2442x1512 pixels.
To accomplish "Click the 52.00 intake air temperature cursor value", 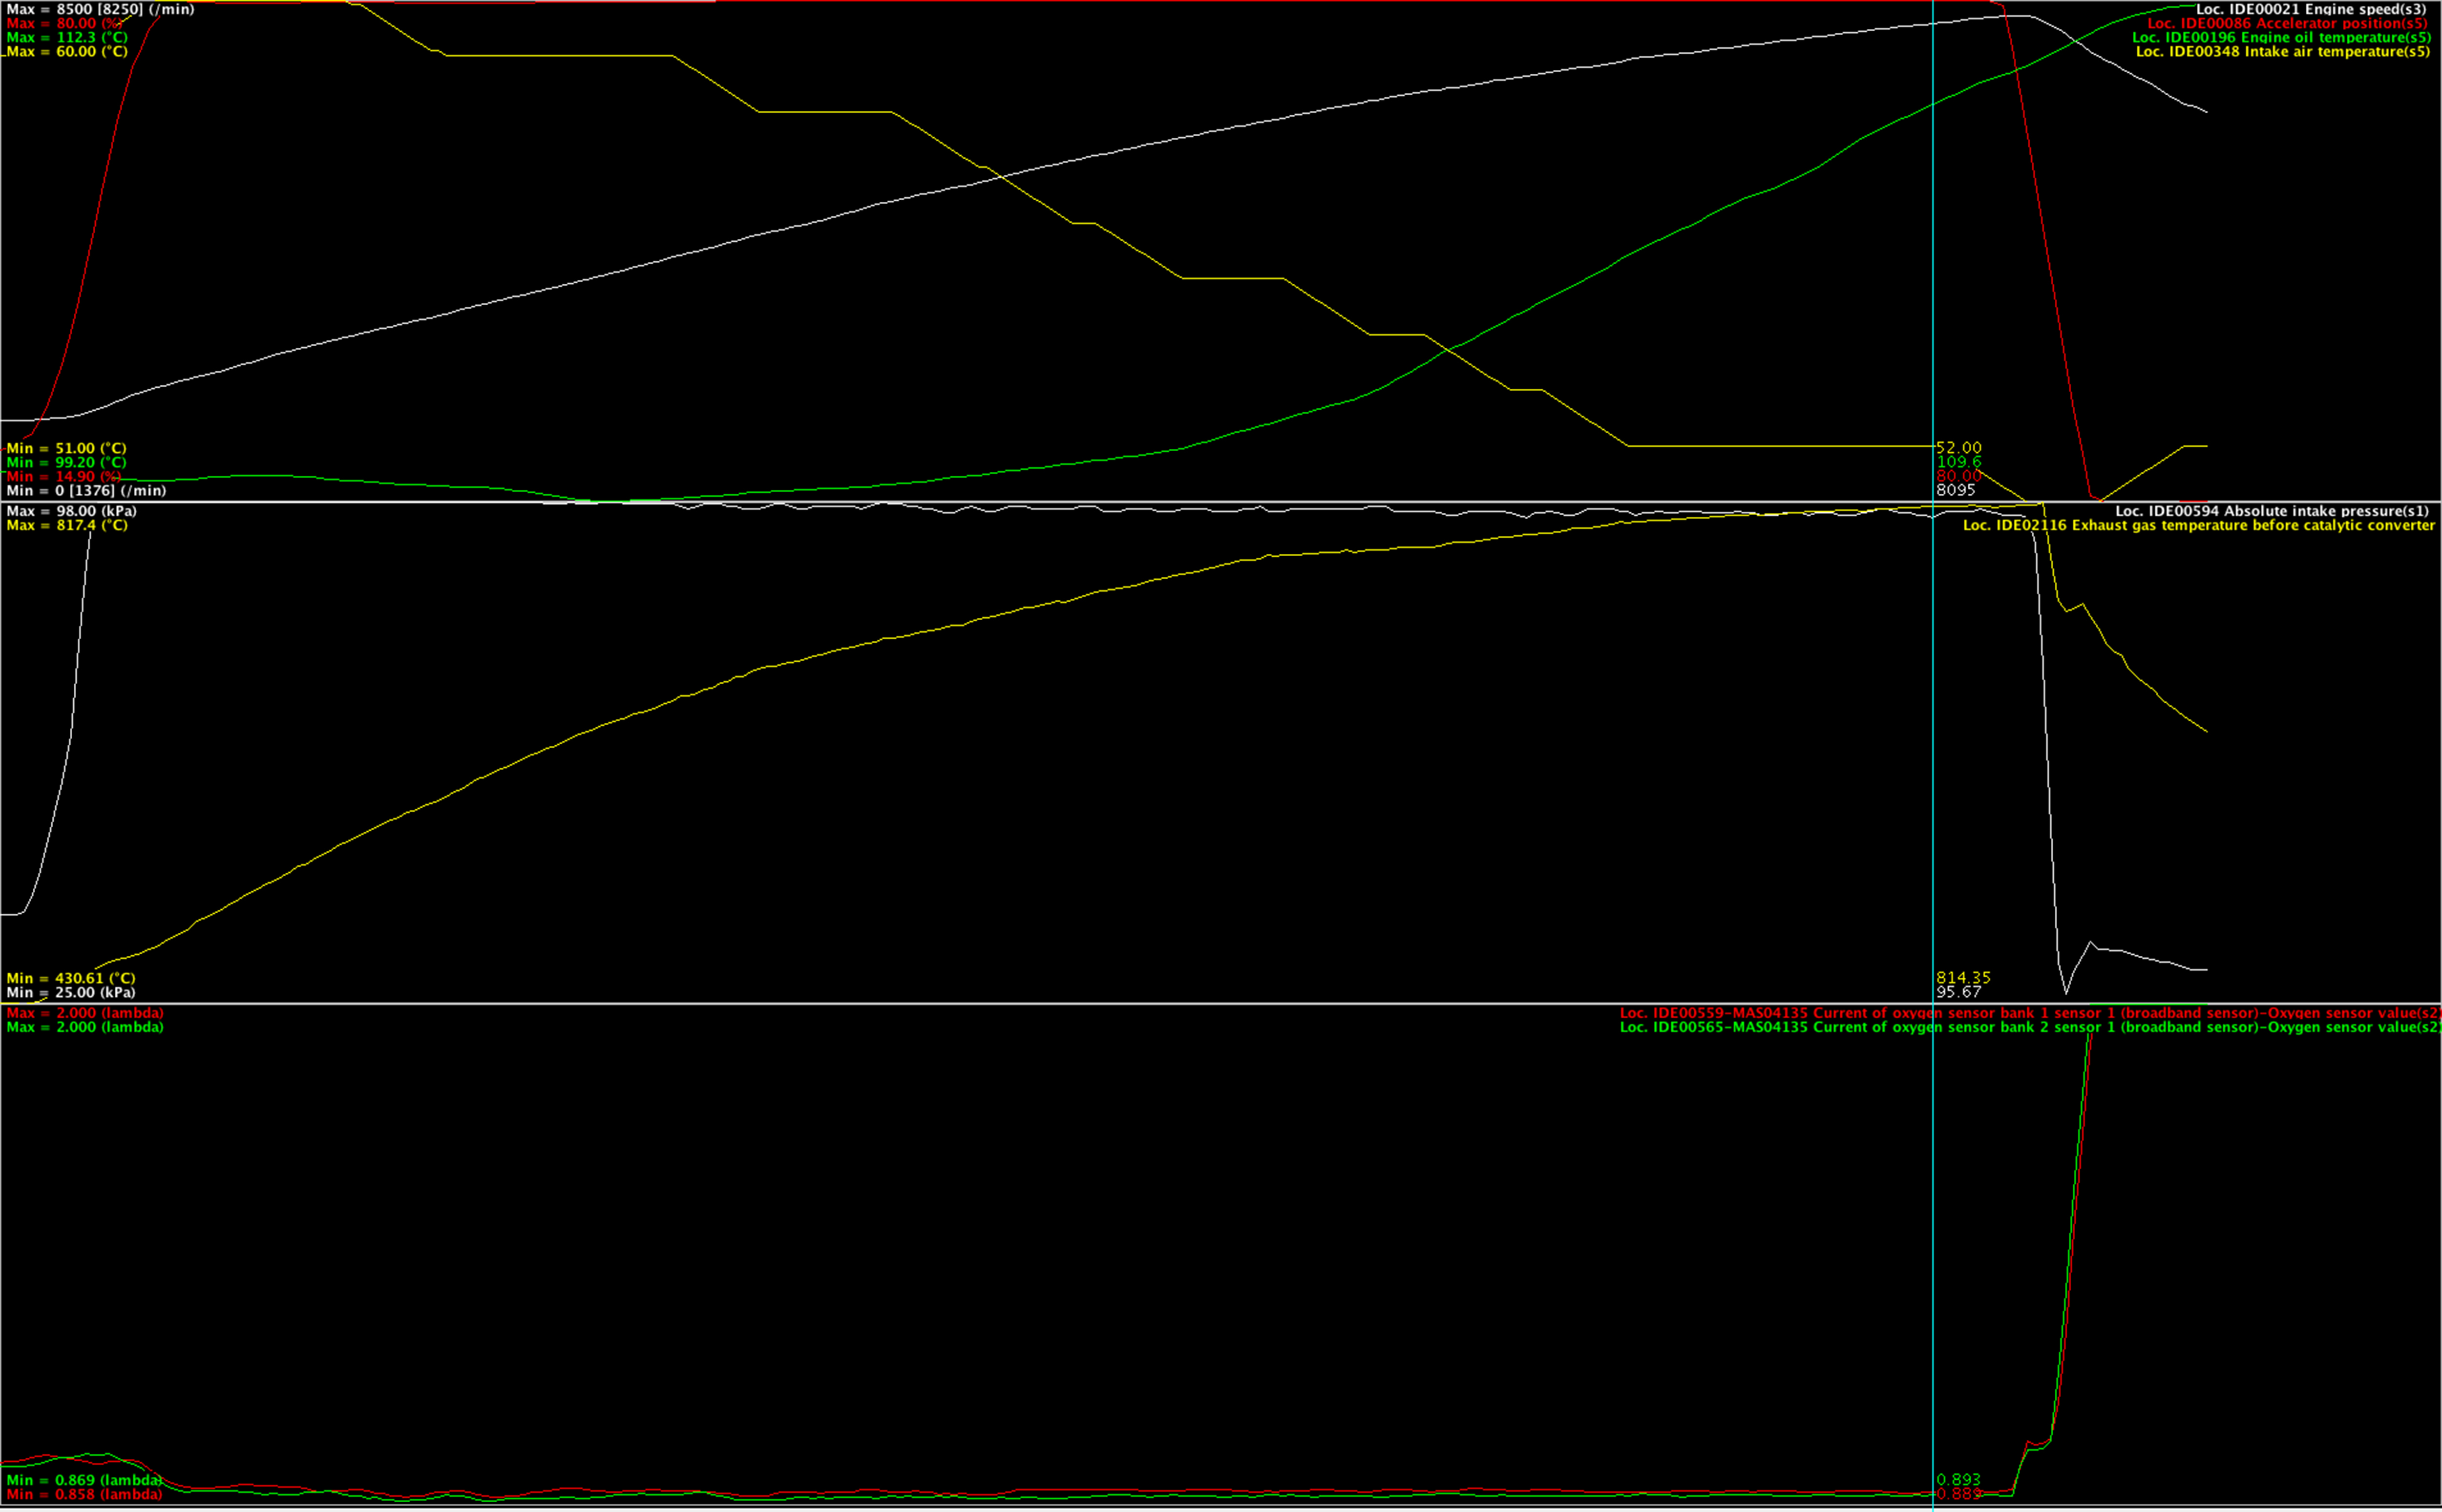I will pos(1958,448).
